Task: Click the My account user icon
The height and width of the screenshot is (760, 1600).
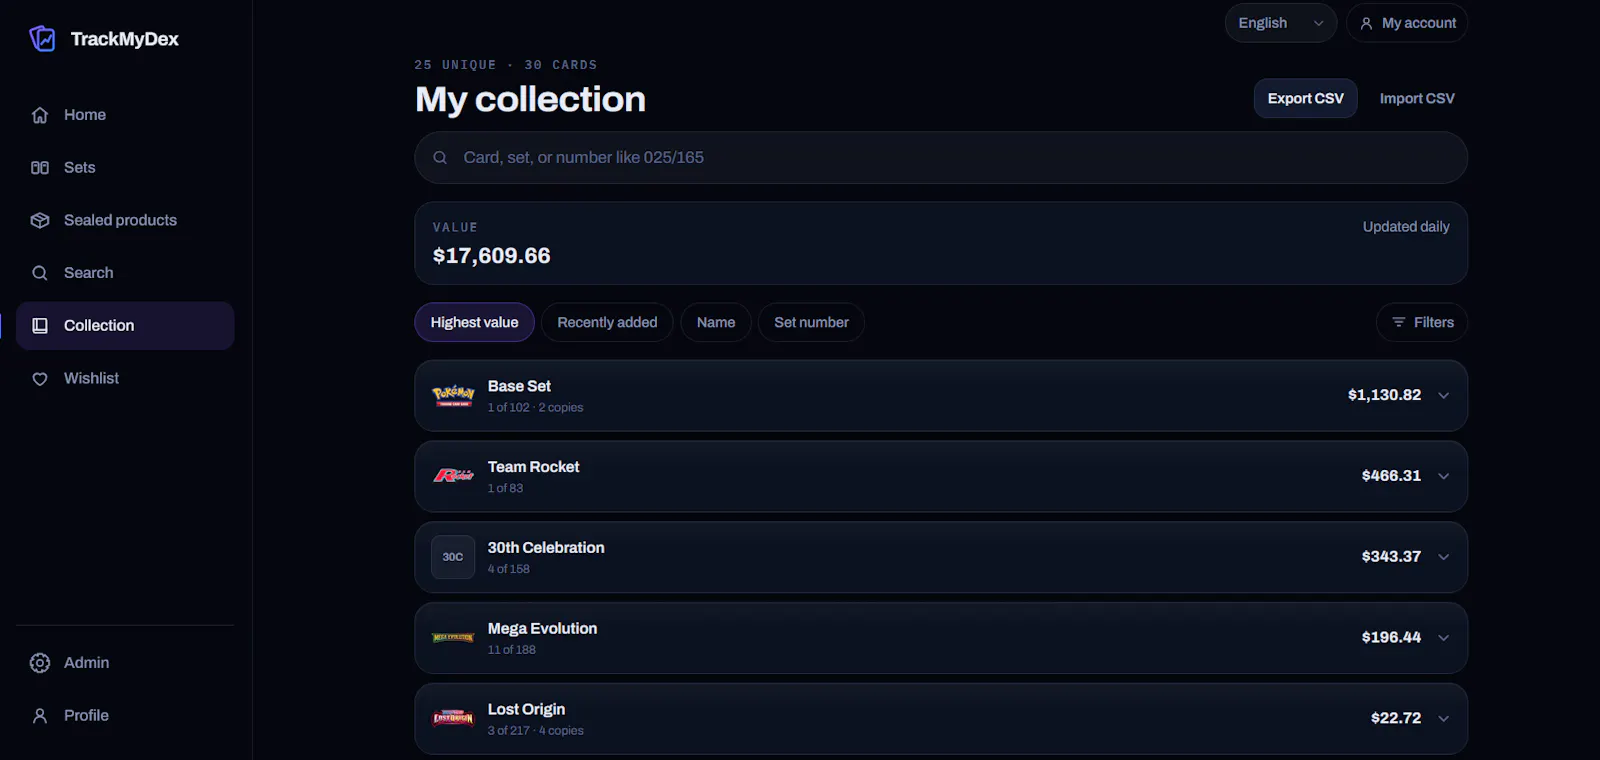Action: coord(1366,23)
